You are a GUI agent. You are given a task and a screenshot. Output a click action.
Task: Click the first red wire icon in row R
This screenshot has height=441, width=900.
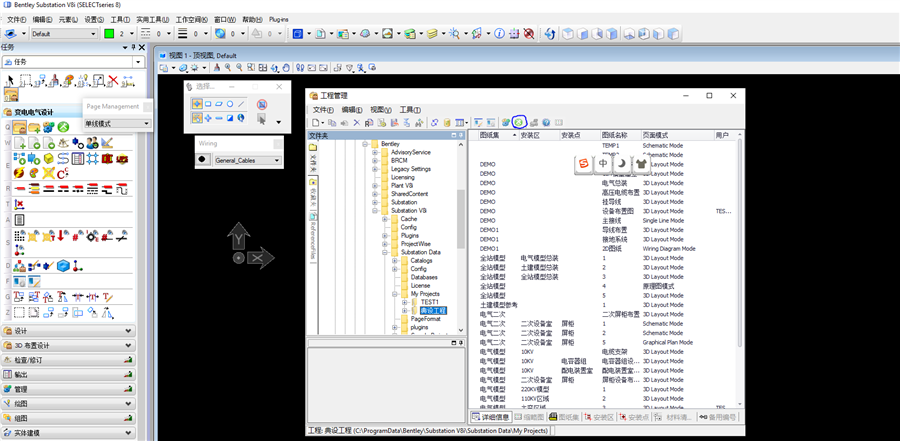(x=20, y=188)
